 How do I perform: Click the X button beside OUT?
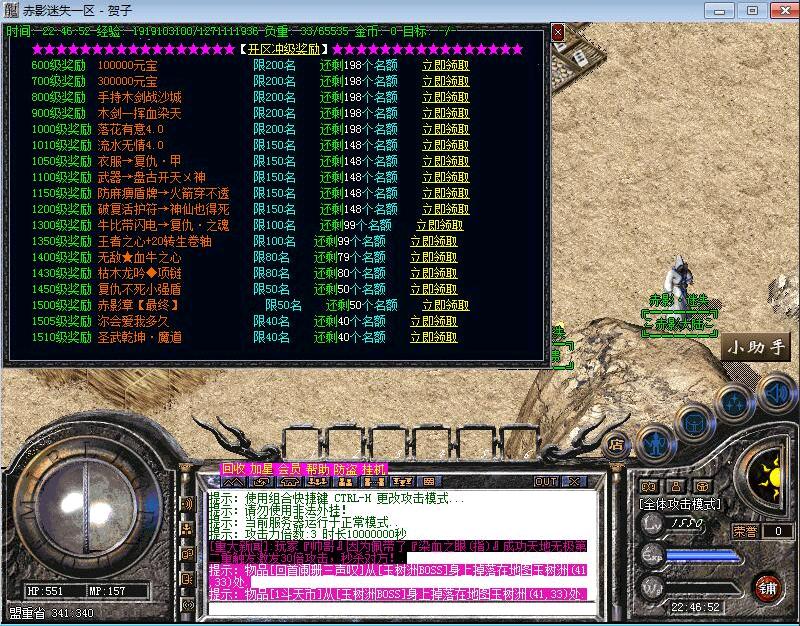click(x=574, y=482)
